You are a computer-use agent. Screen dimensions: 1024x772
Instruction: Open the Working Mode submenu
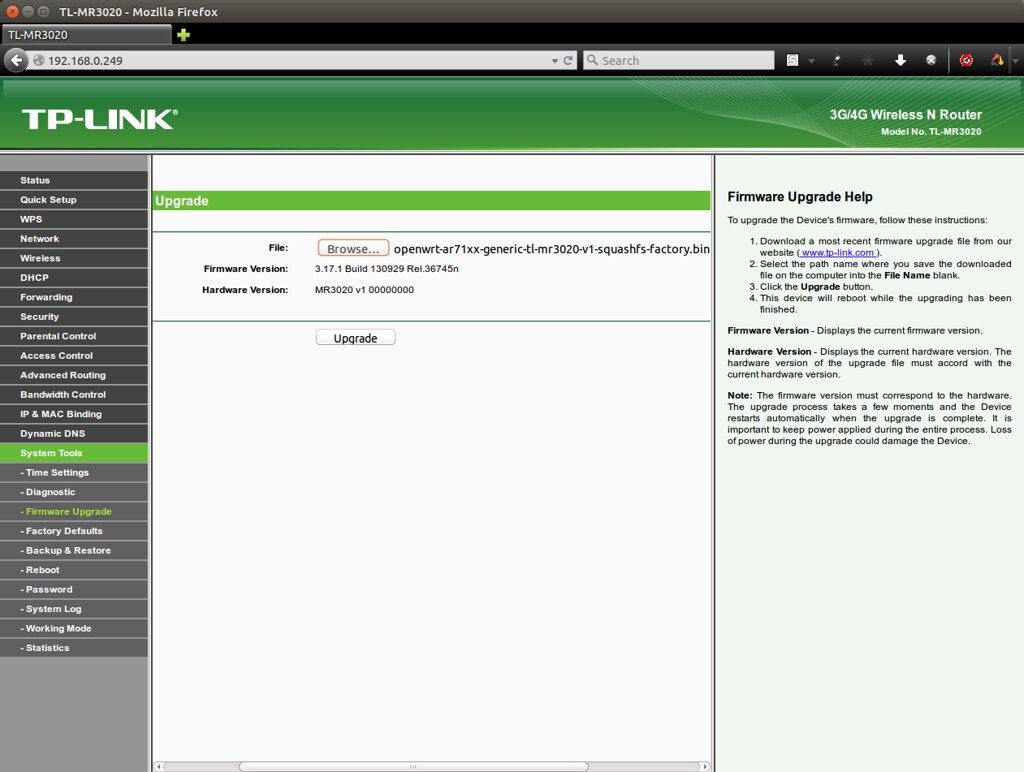pyautogui.click(x=74, y=628)
